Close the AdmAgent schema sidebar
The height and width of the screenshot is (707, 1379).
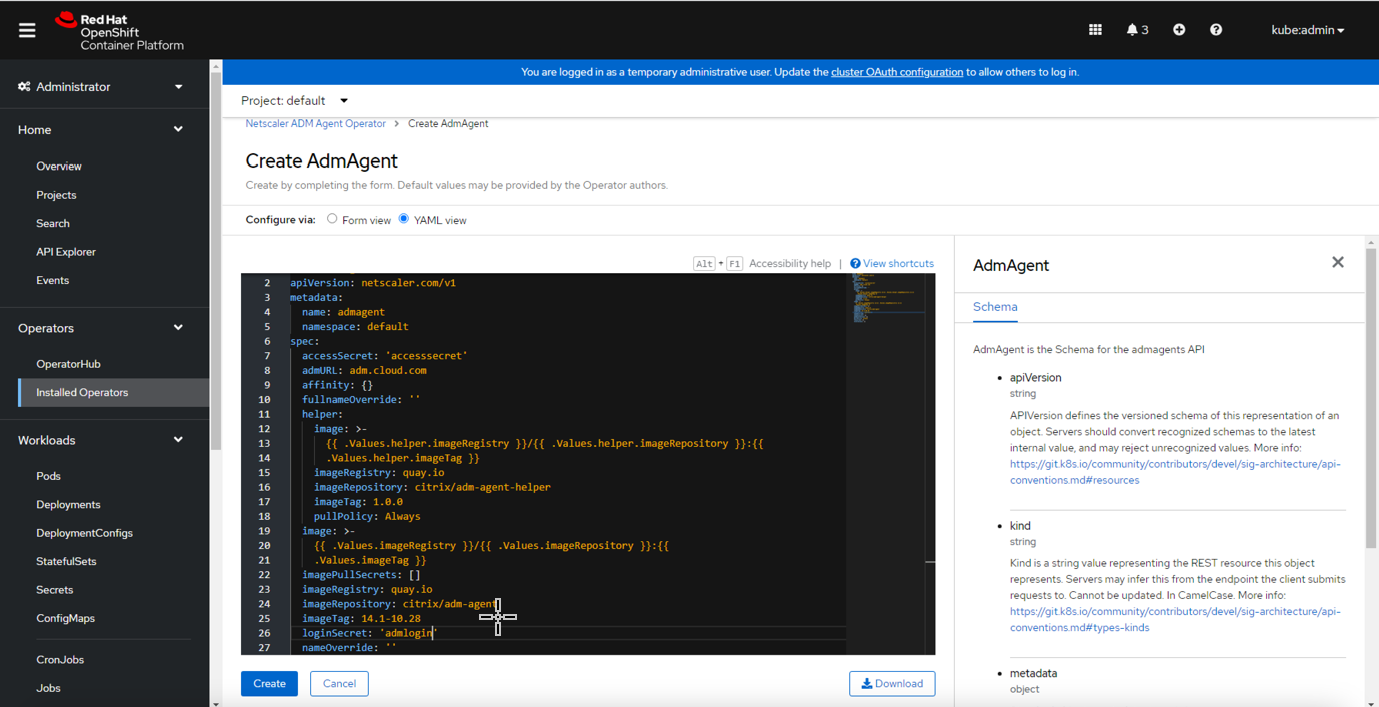pyautogui.click(x=1338, y=262)
